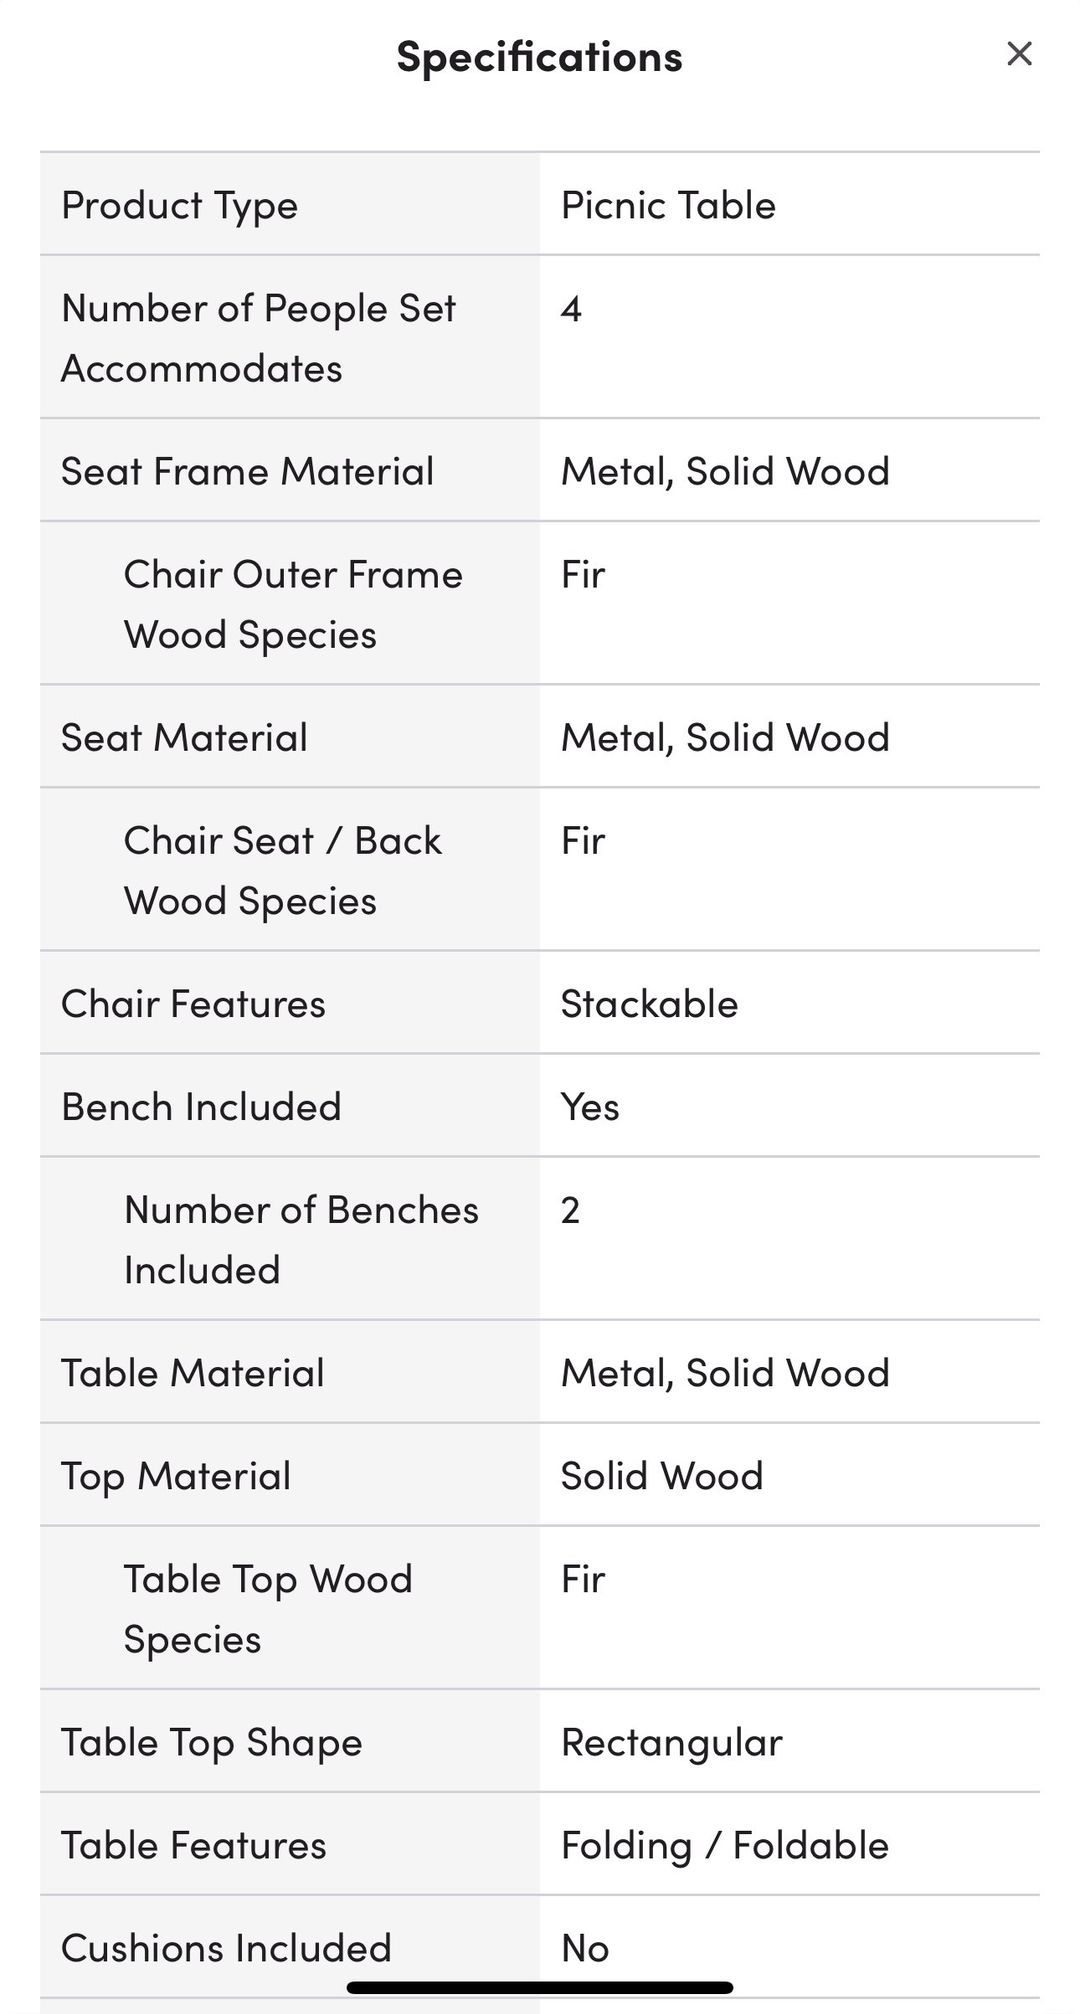Tap the Table Material label
The image size is (1080, 2014).
pos(193,1373)
